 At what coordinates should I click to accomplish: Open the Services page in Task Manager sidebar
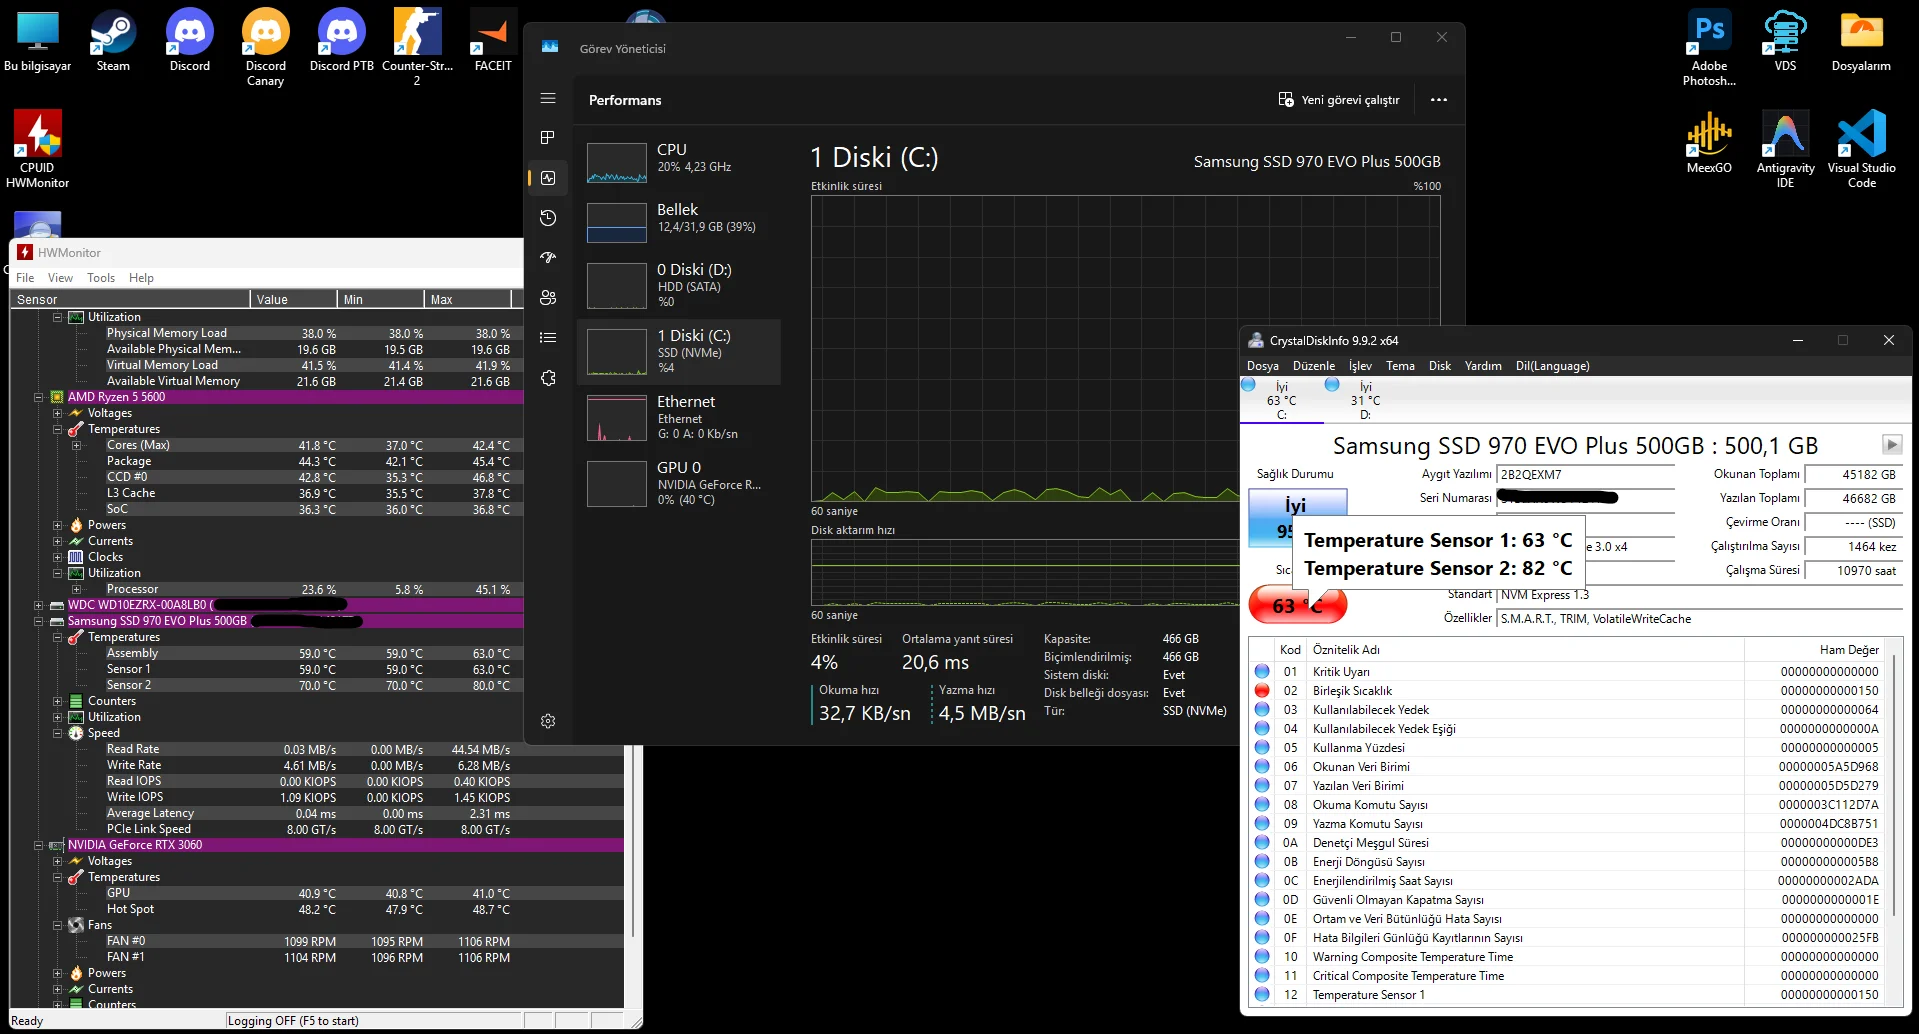coord(548,378)
